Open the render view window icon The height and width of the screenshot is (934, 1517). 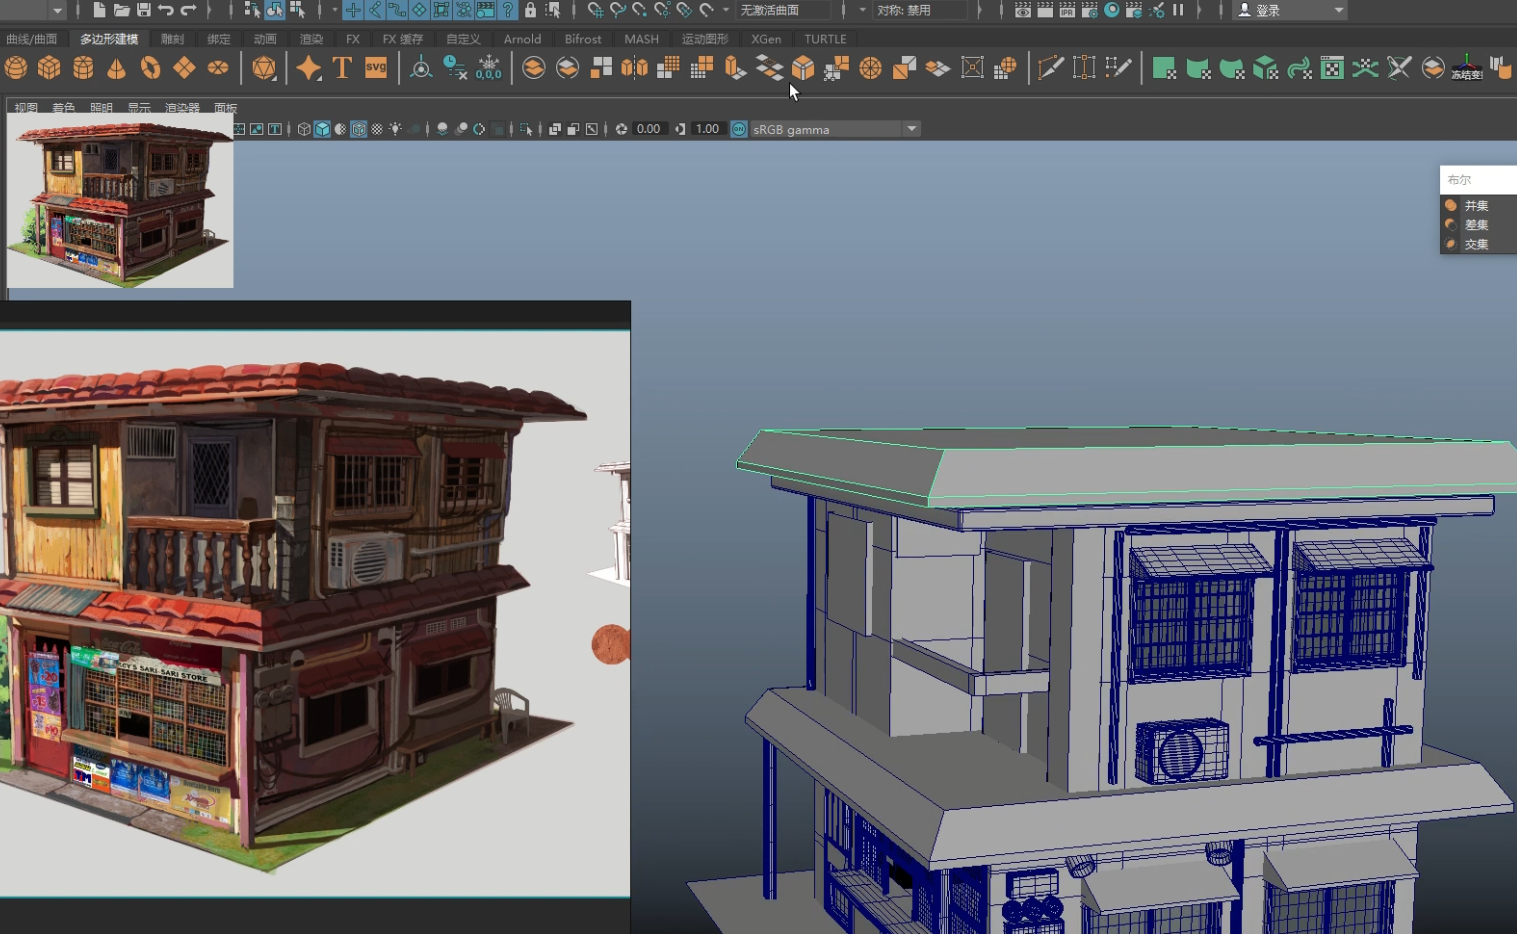1022,10
